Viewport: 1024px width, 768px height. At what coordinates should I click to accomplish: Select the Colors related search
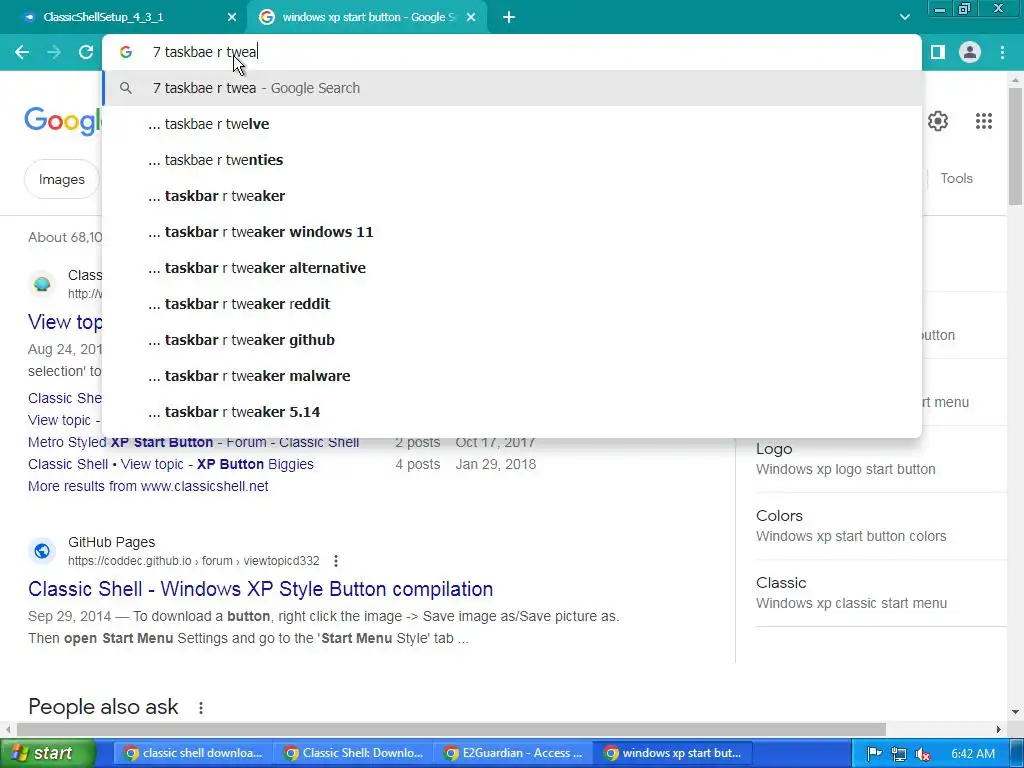[x=880, y=526]
